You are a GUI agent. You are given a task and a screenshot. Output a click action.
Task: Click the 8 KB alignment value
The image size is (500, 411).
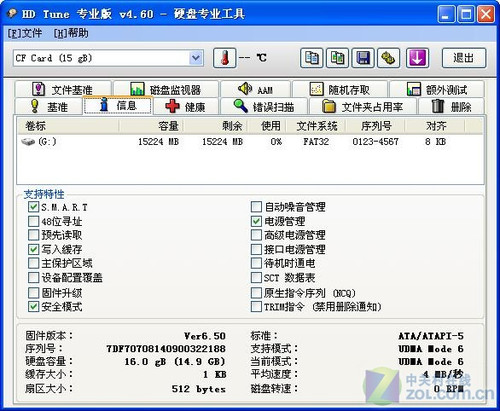(435, 142)
